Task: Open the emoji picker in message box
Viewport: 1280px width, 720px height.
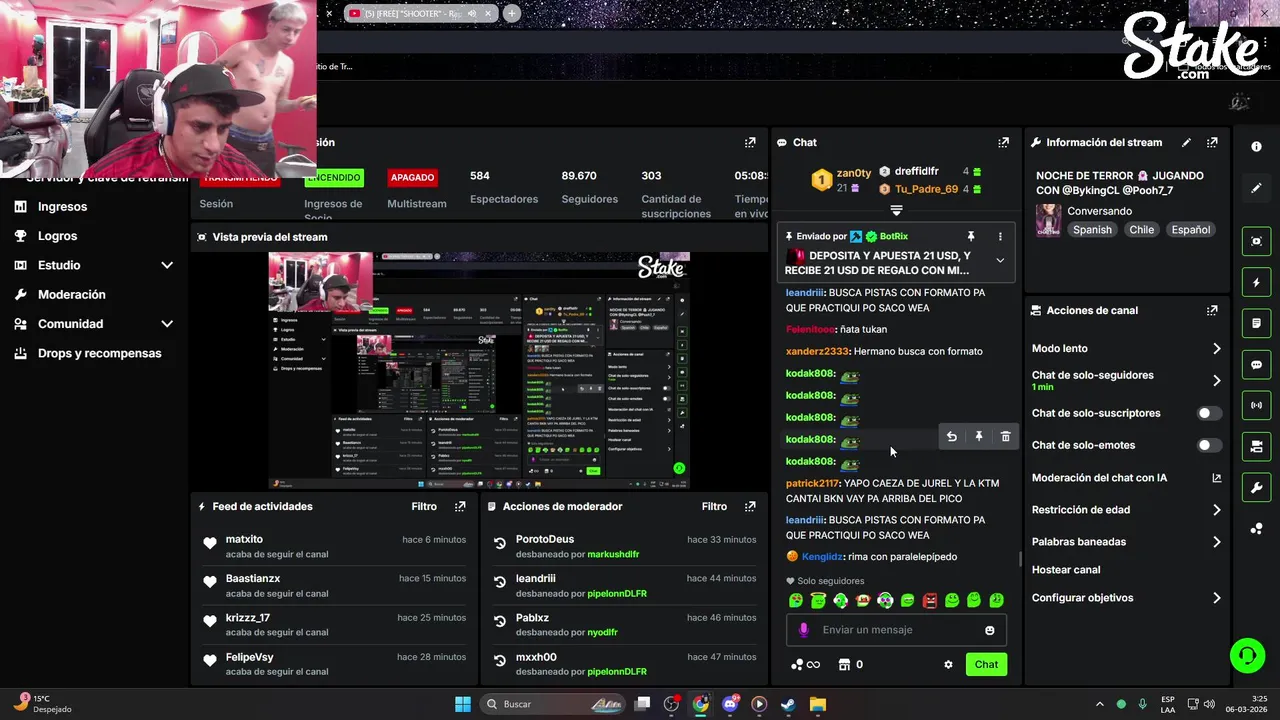Action: pos(990,630)
